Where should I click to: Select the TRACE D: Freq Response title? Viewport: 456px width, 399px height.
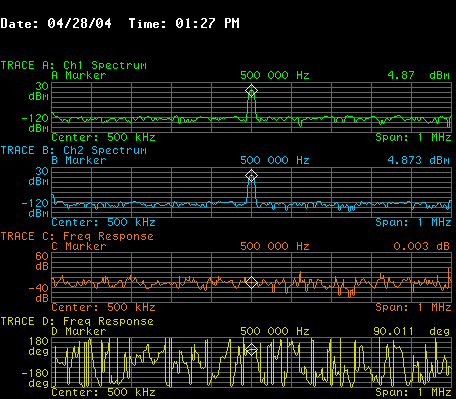pyautogui.click(x=77, y=321)
